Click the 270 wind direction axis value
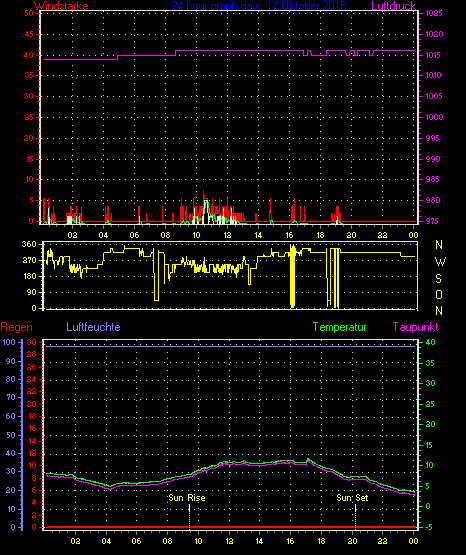 pos(29,260)
